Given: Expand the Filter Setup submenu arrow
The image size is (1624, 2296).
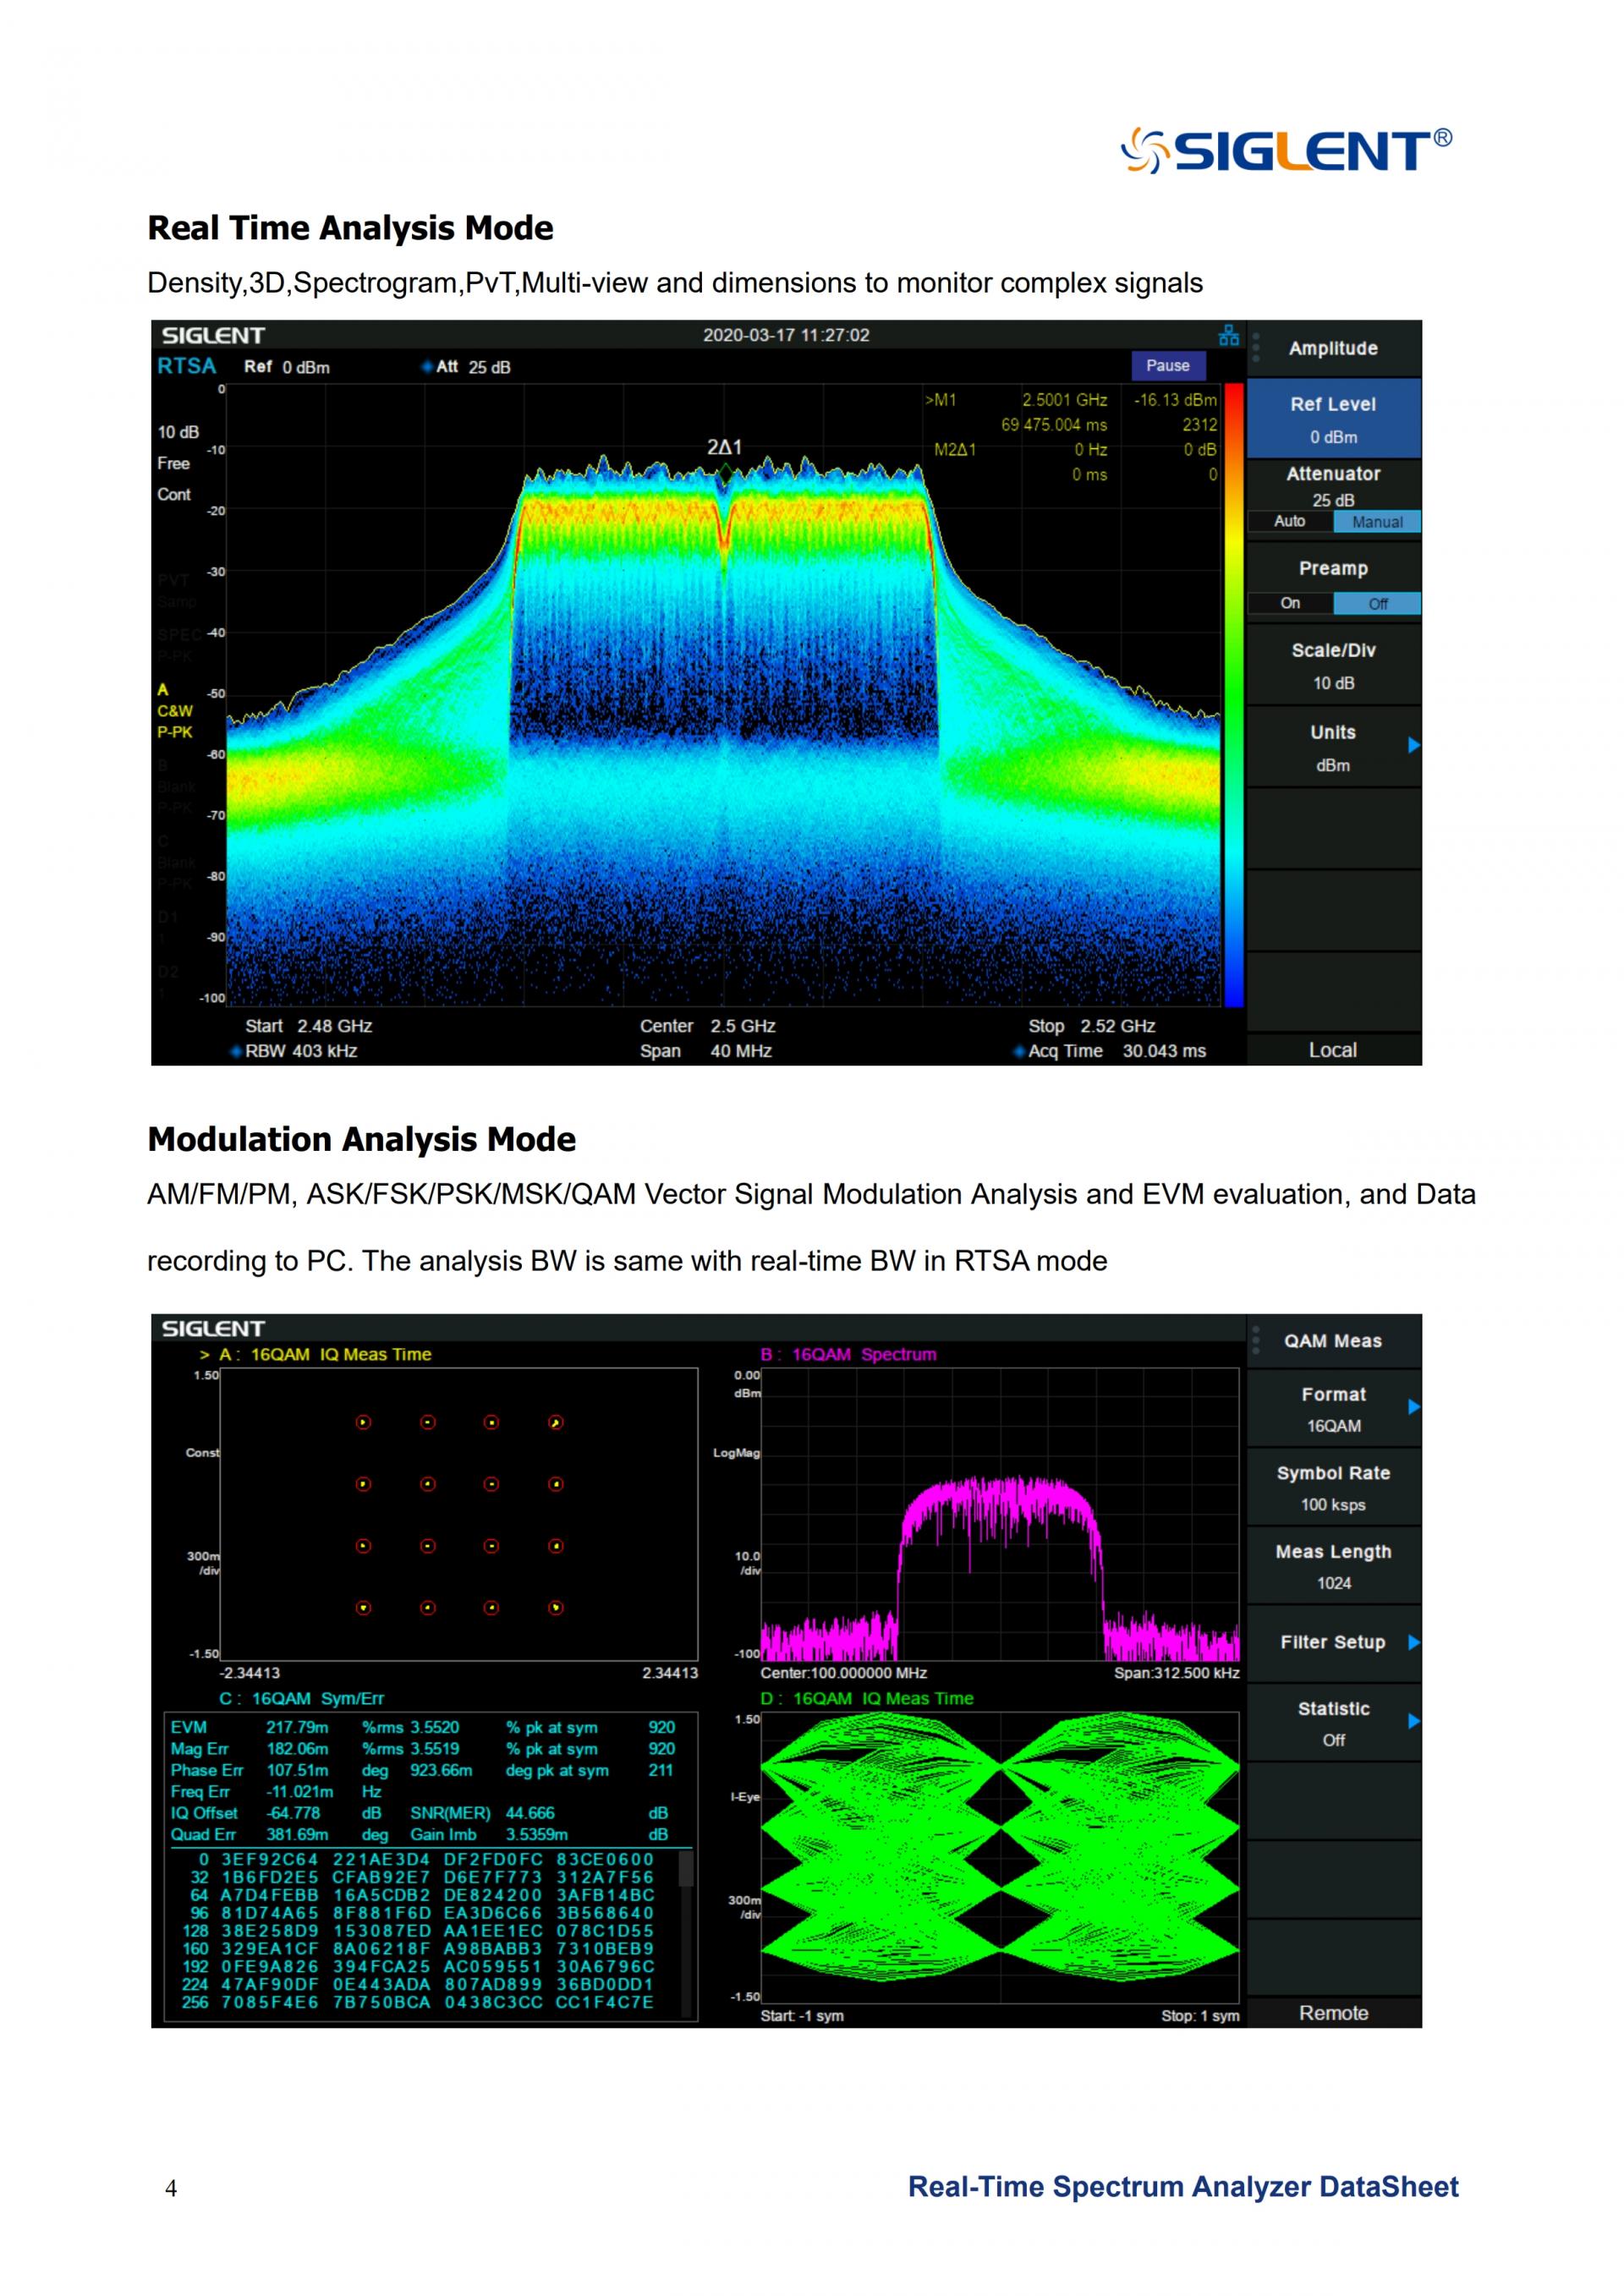Looking at the screenshot, I should (x=1413, y=1642).
